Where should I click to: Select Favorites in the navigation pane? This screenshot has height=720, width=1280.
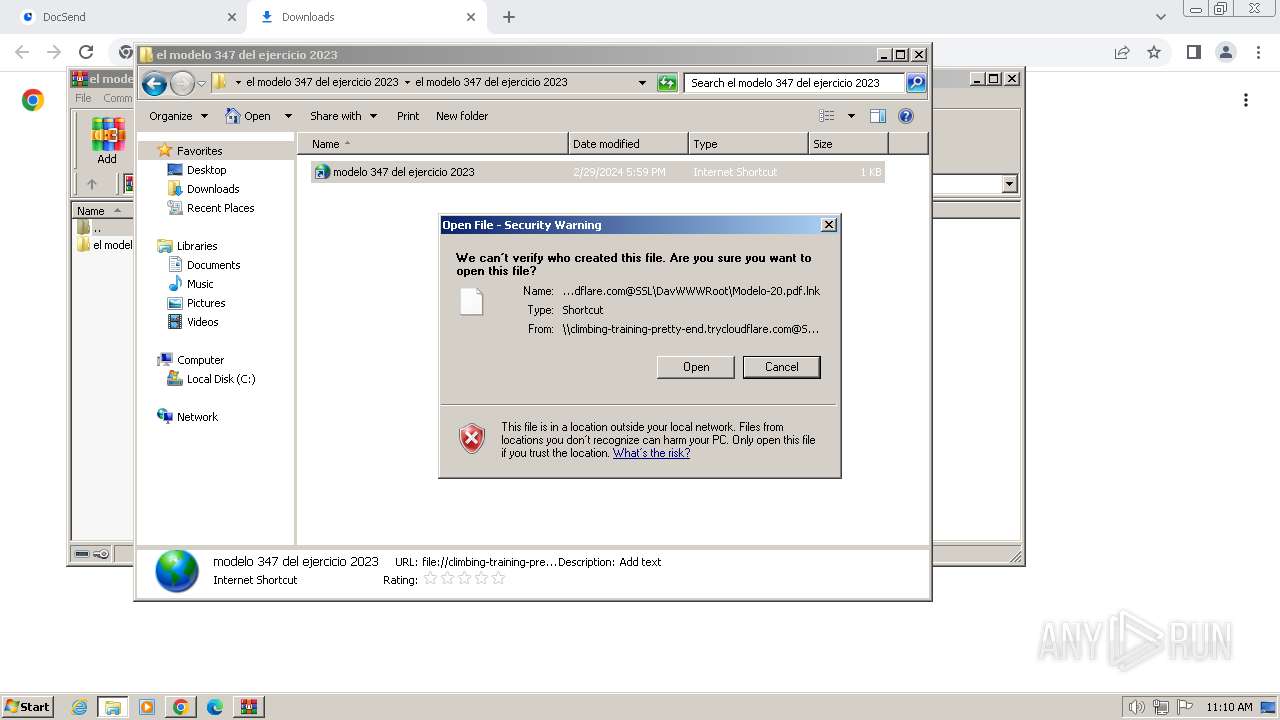tap(199, 151)
